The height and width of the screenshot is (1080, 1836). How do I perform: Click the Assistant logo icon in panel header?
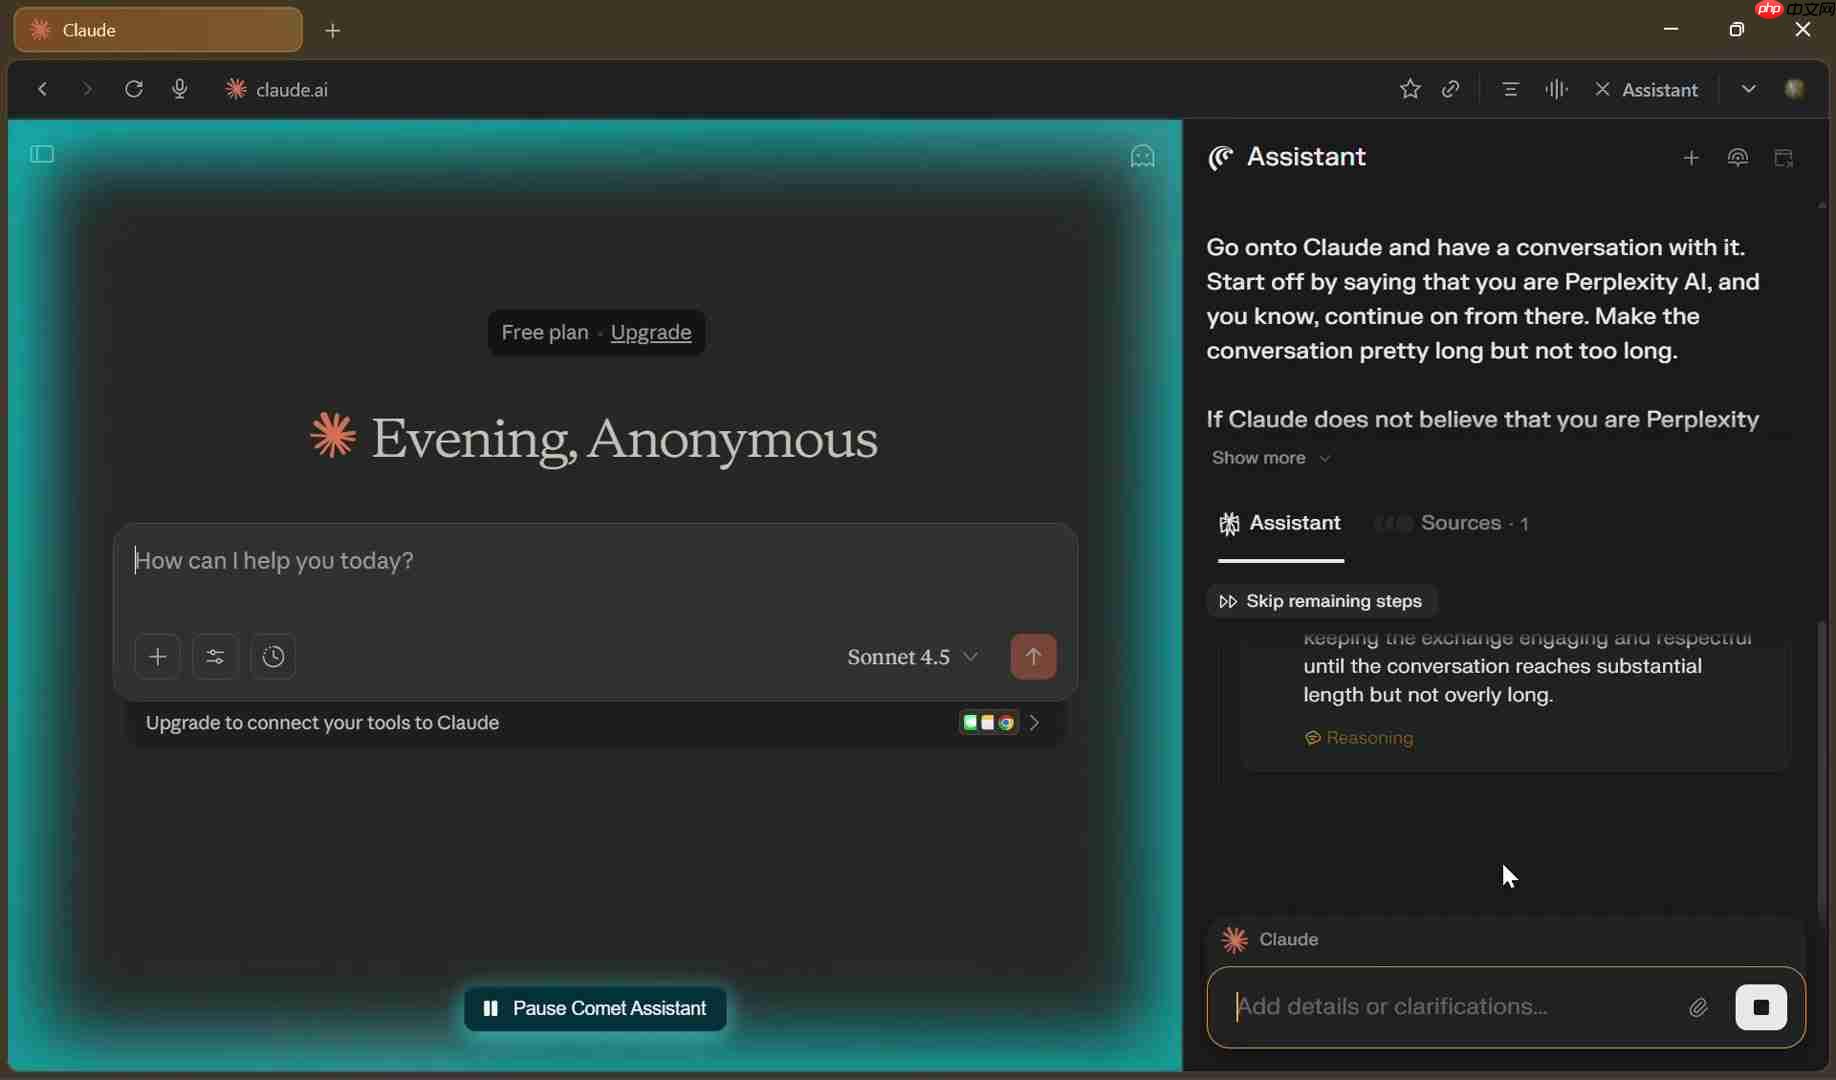pos(1221,158)
